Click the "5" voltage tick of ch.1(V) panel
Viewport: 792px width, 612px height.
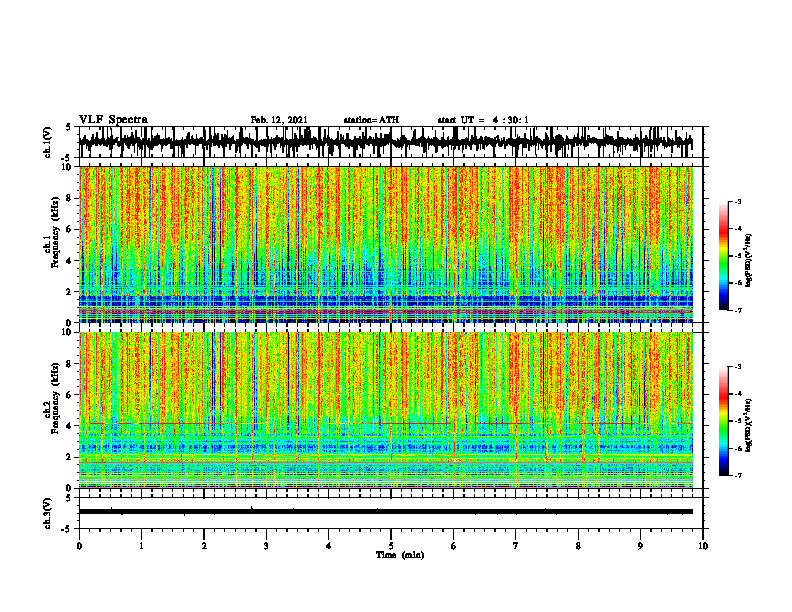click(69, 128)
